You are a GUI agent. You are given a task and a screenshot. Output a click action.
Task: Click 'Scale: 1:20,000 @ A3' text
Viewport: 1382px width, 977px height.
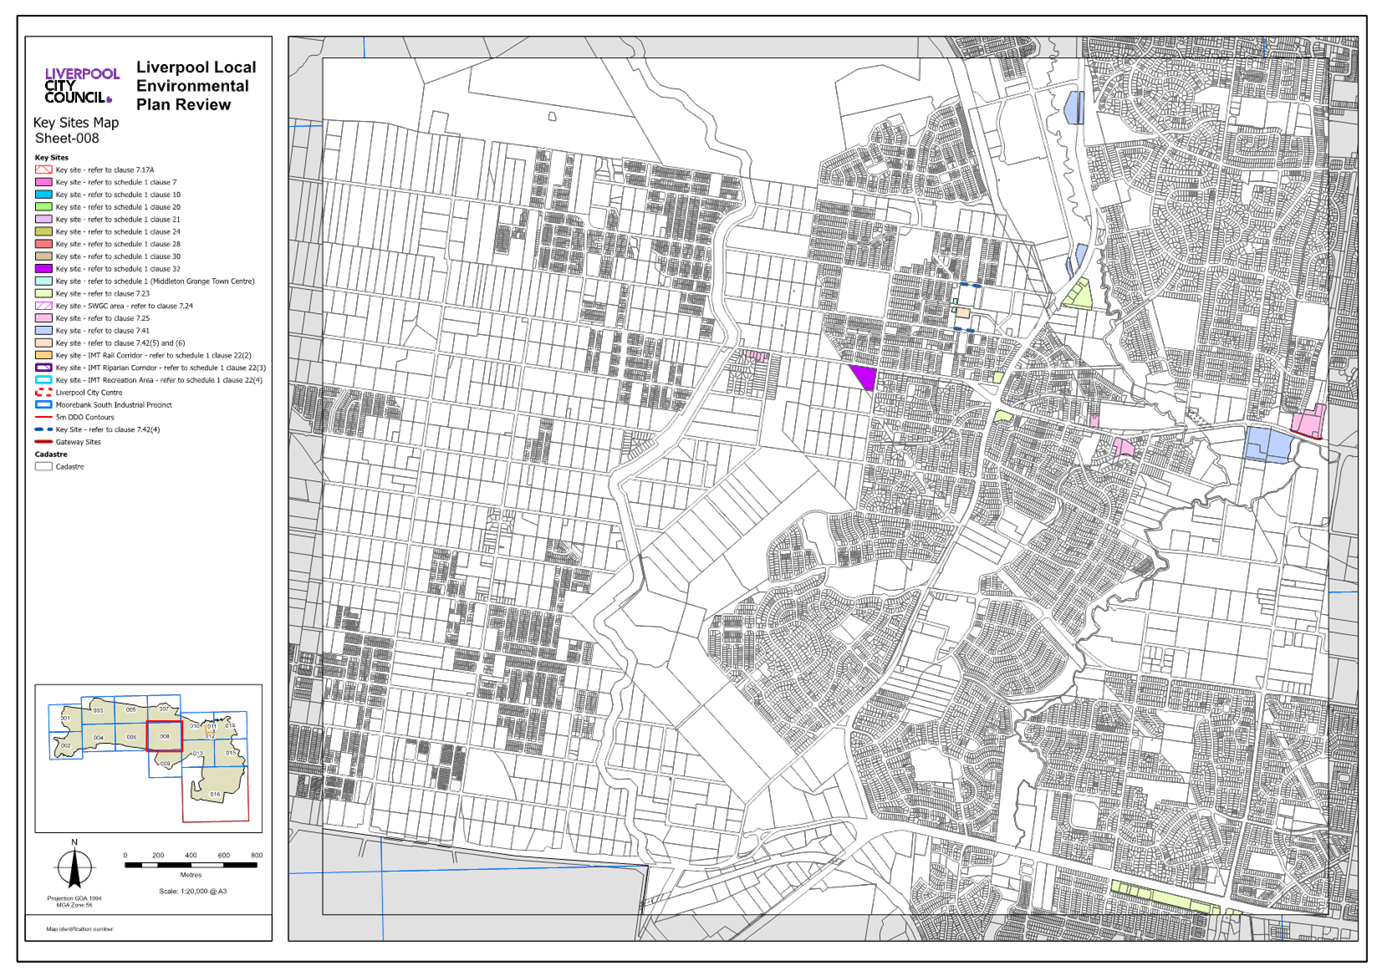coord(193,891)
